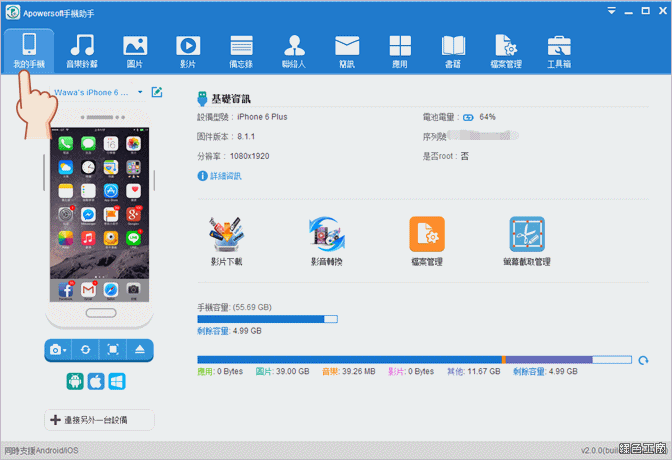This screenshot has width=672, height=460.
Task: Click the Windows platform icon
Action: pyautogui.click(x=117, y=381)
